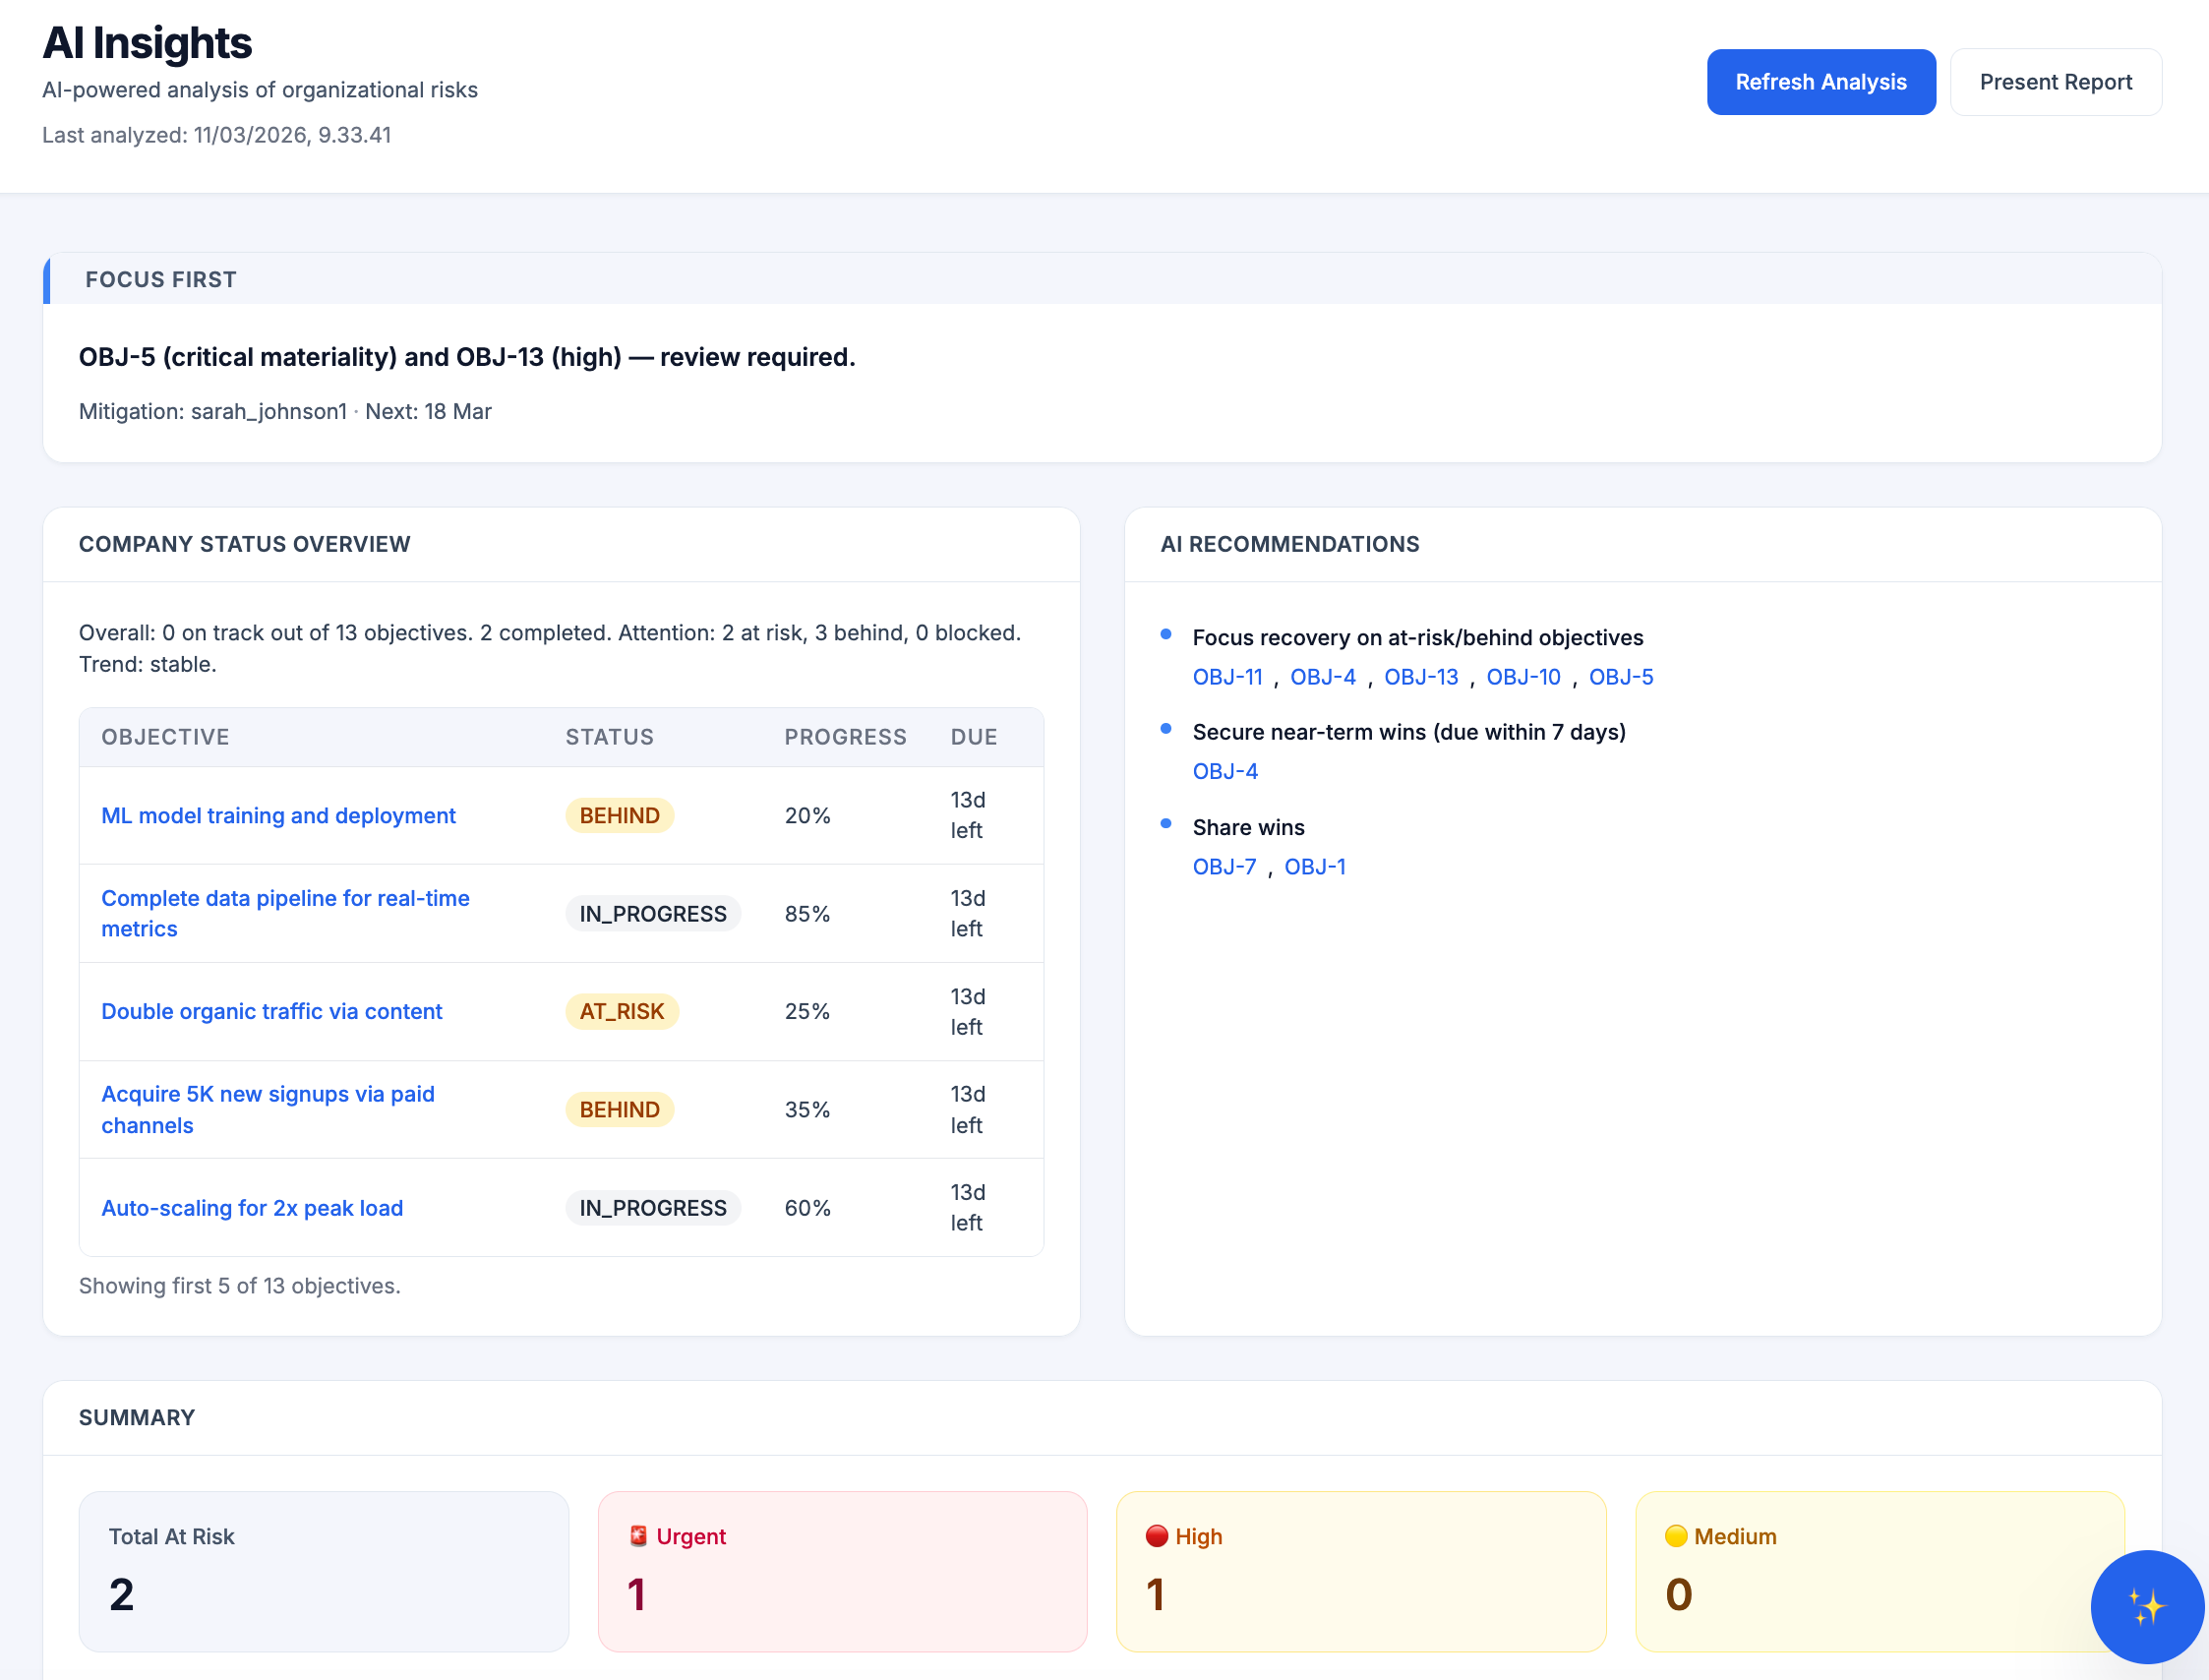Open OBJ-13 in focus recovery list

1421,676
